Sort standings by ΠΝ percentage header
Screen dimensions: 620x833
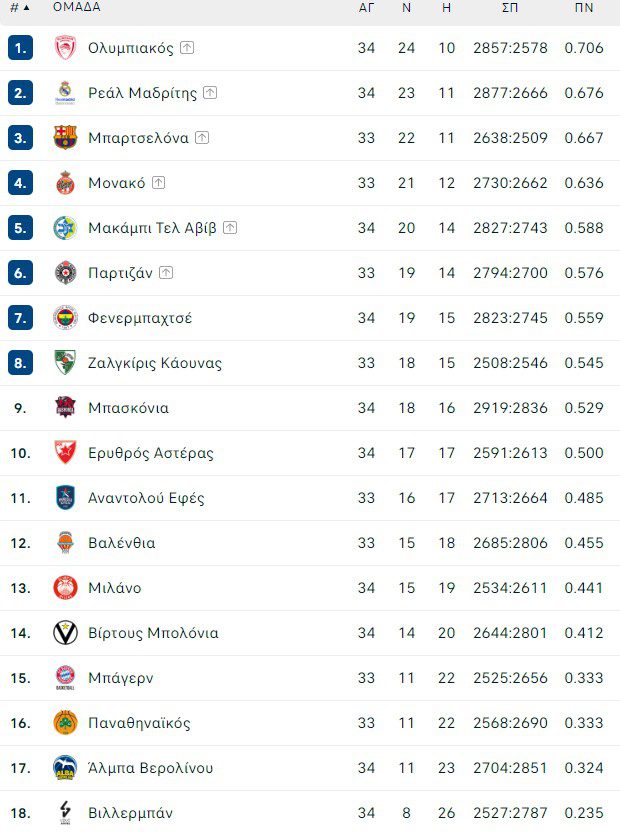(584, 7)
